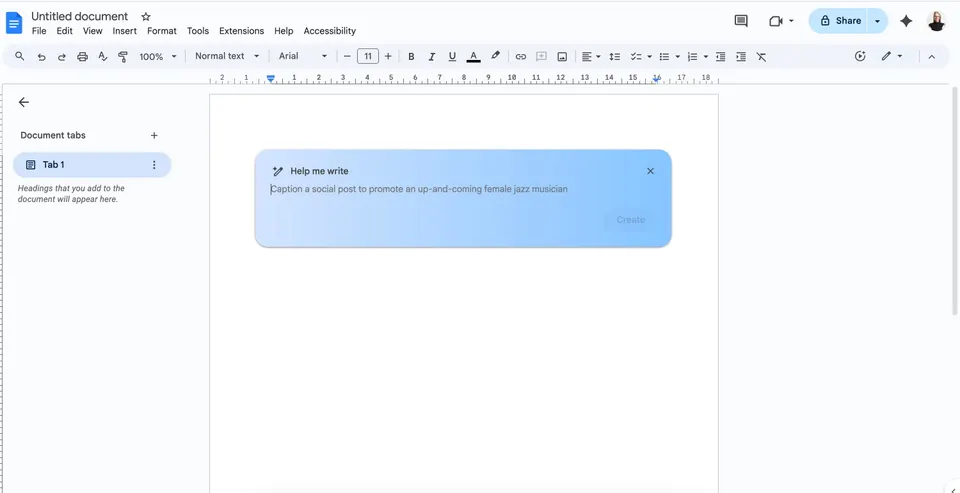Open the File menu
The width and height of the screenshot is (960, 493).
pos(39,31)
